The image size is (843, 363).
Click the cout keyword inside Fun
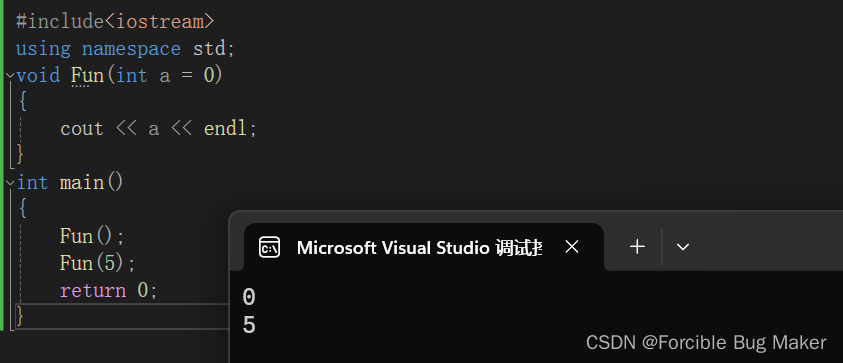pos(81,129)
